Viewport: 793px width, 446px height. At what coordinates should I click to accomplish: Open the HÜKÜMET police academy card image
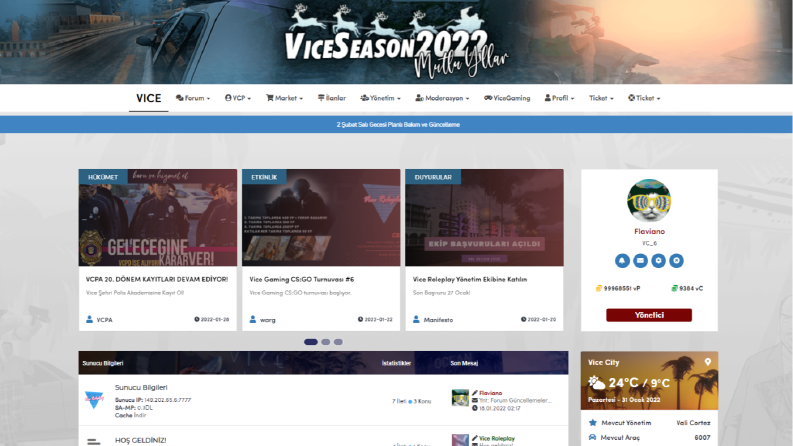coord(158,217)
